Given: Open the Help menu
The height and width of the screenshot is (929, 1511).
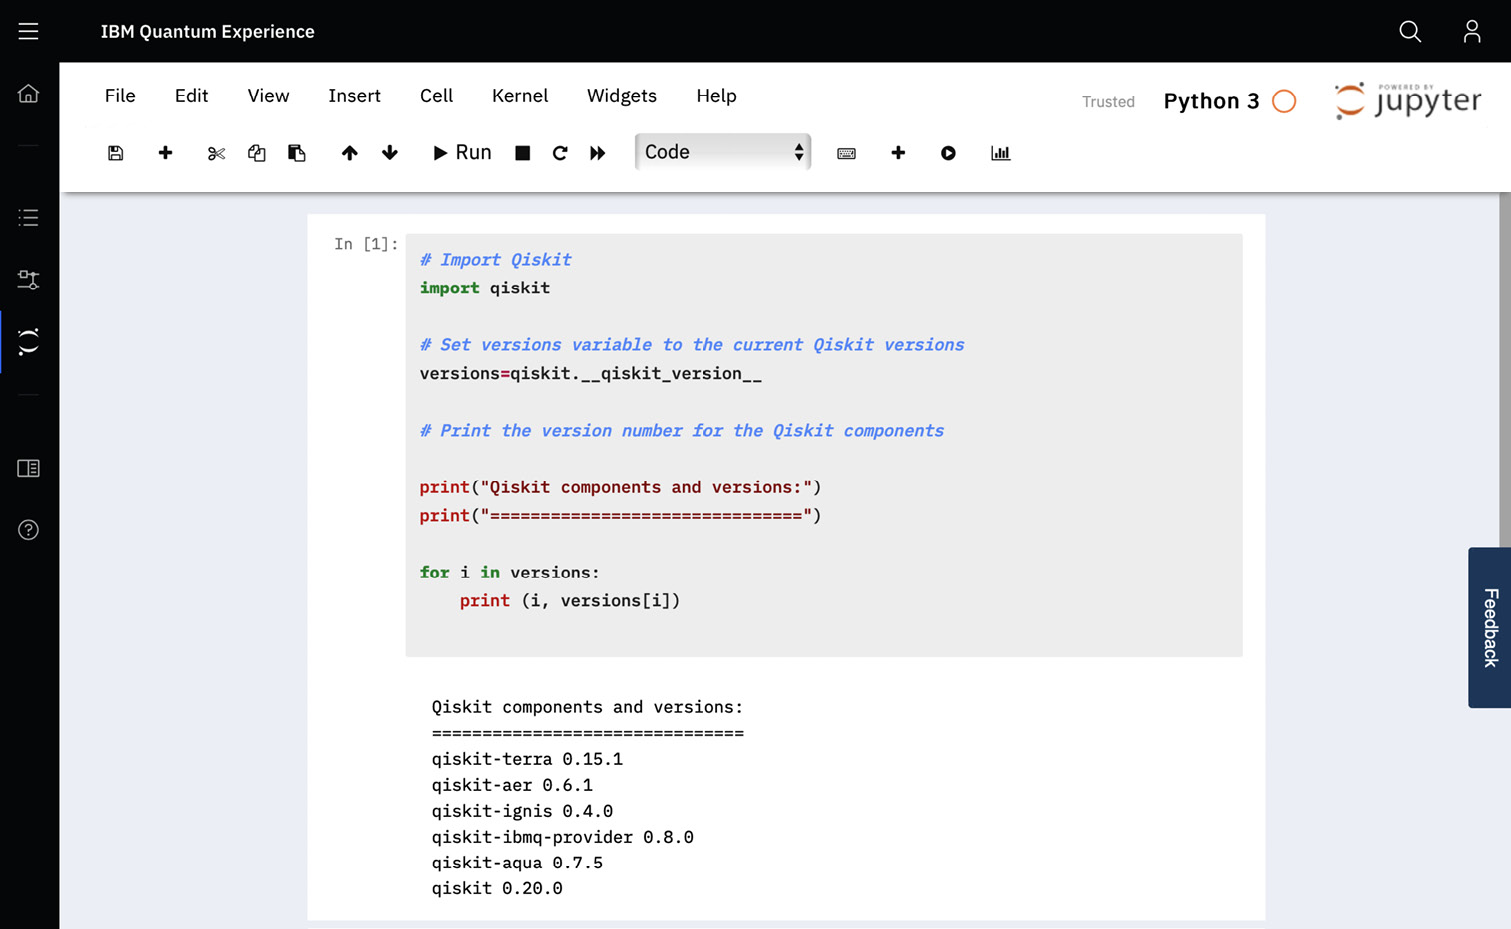Looking at the screenshot, I should point(716,96).
